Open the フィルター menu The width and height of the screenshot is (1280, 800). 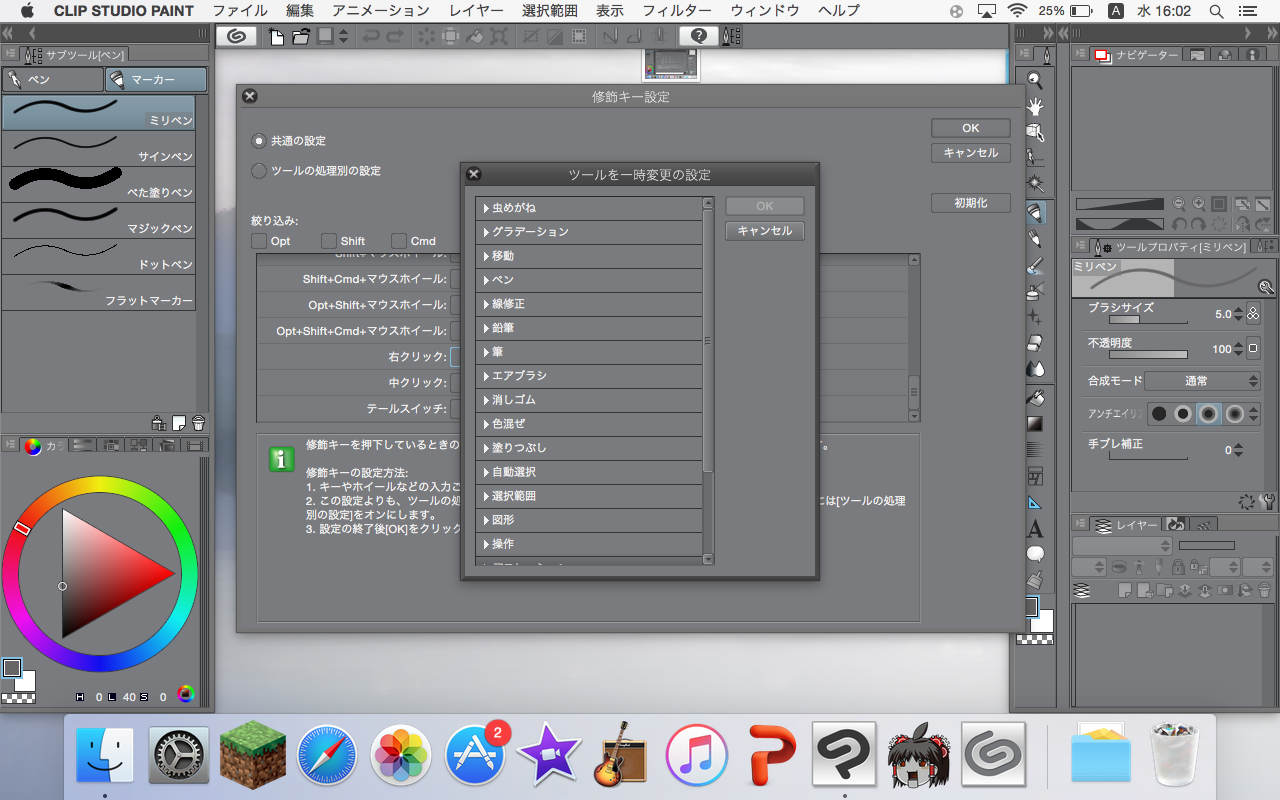click(676, 11)
